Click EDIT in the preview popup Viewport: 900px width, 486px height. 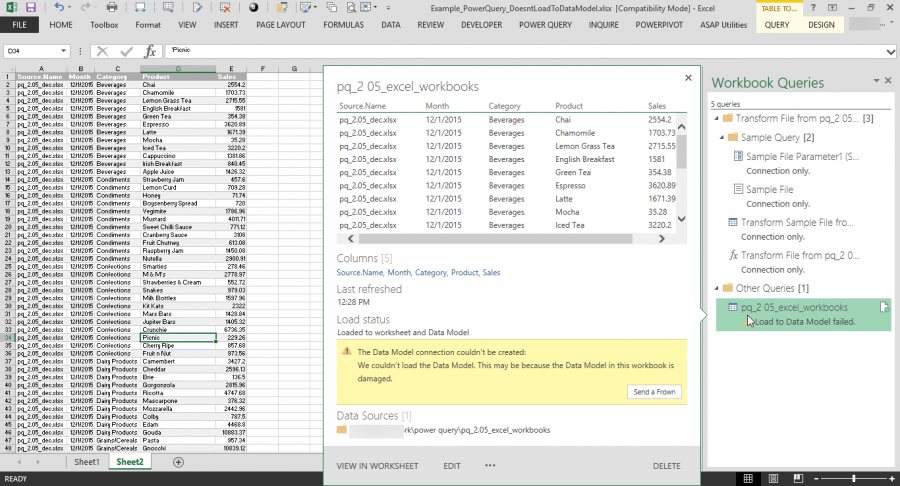(x=452, y=466)
